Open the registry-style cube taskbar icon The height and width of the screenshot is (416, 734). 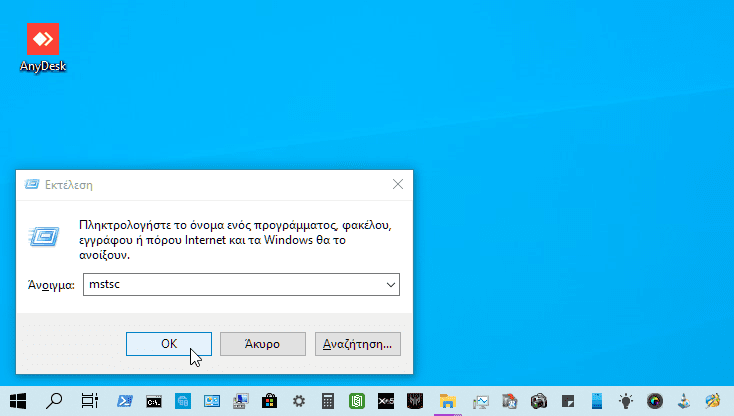tap(509, 401)
